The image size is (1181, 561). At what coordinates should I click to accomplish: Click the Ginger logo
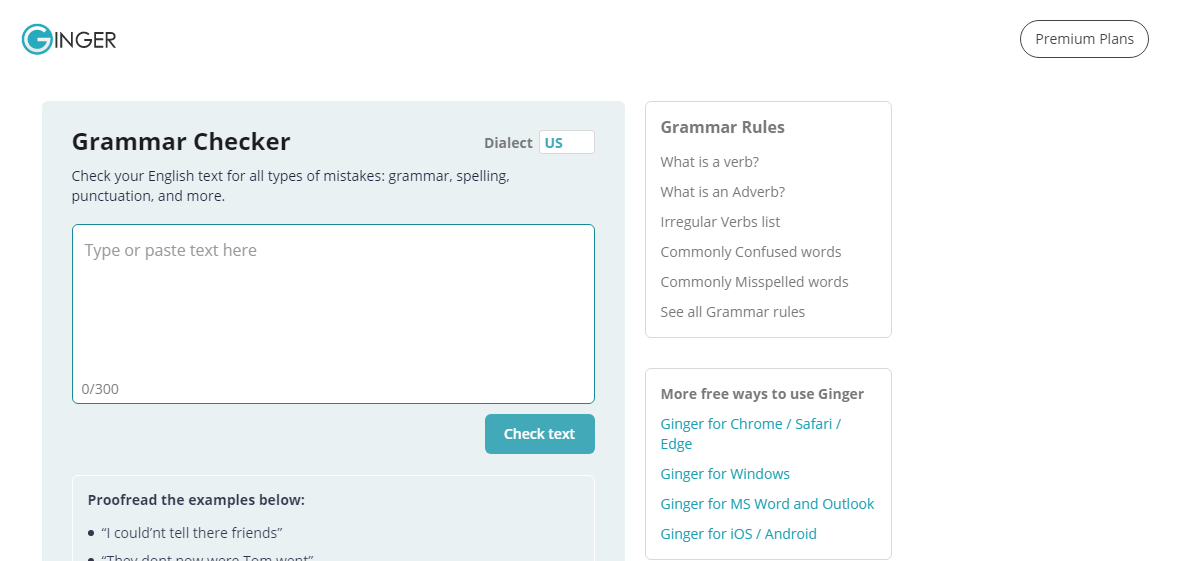69,40
